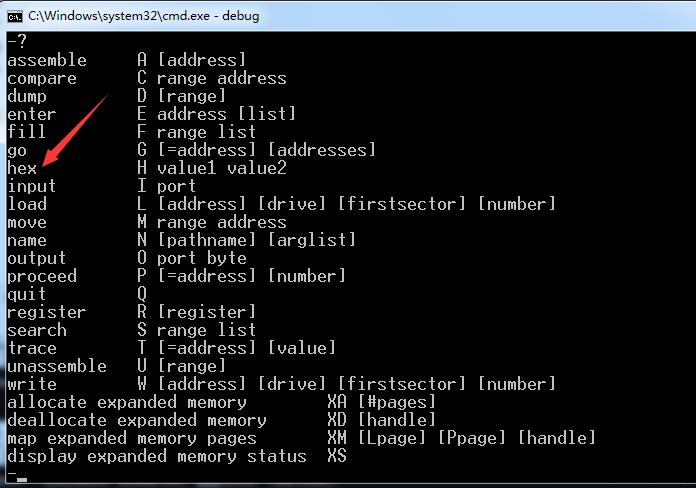Click the cmd.exe icon in title bar
The height and width of the screenshot is (488, 696).
pos(16,15)
